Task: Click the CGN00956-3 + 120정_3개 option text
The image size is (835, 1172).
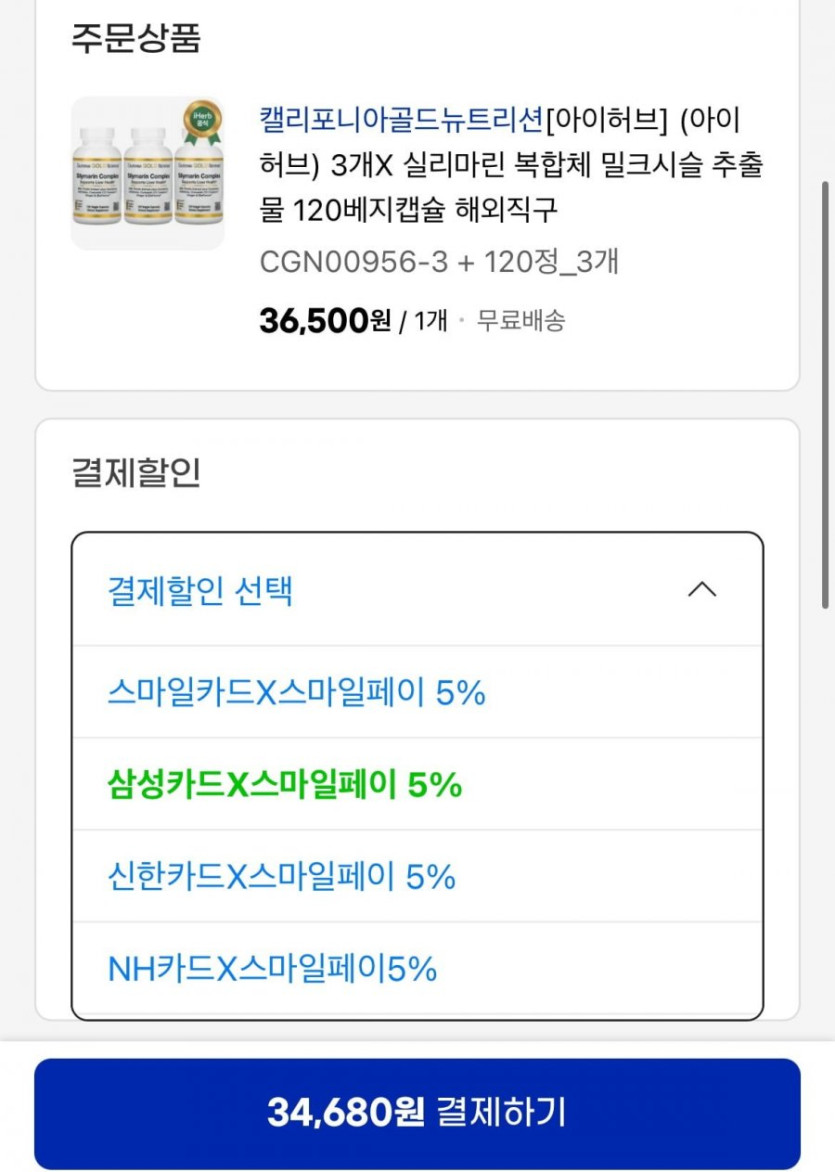Action: 439,261
